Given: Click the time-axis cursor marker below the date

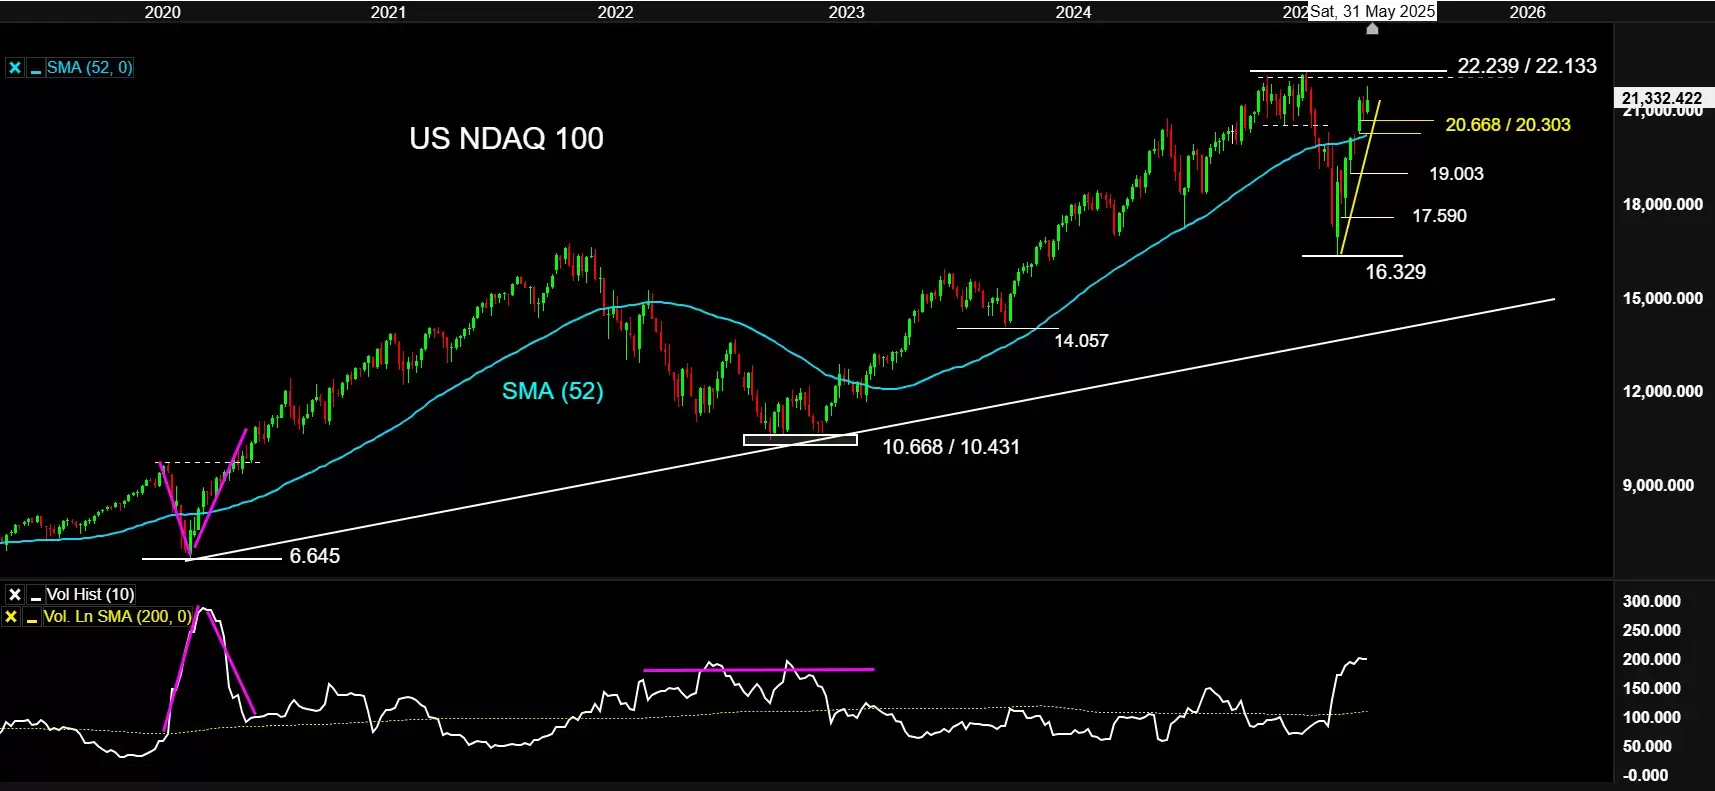Looking at the screenshot, I should [x=1372, y=29].
